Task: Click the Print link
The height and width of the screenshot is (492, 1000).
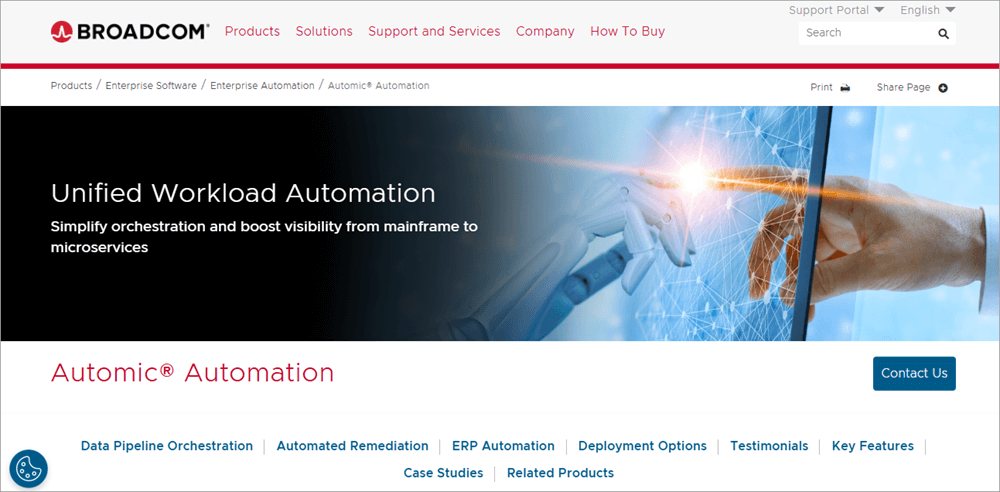Action: (821, 87)
